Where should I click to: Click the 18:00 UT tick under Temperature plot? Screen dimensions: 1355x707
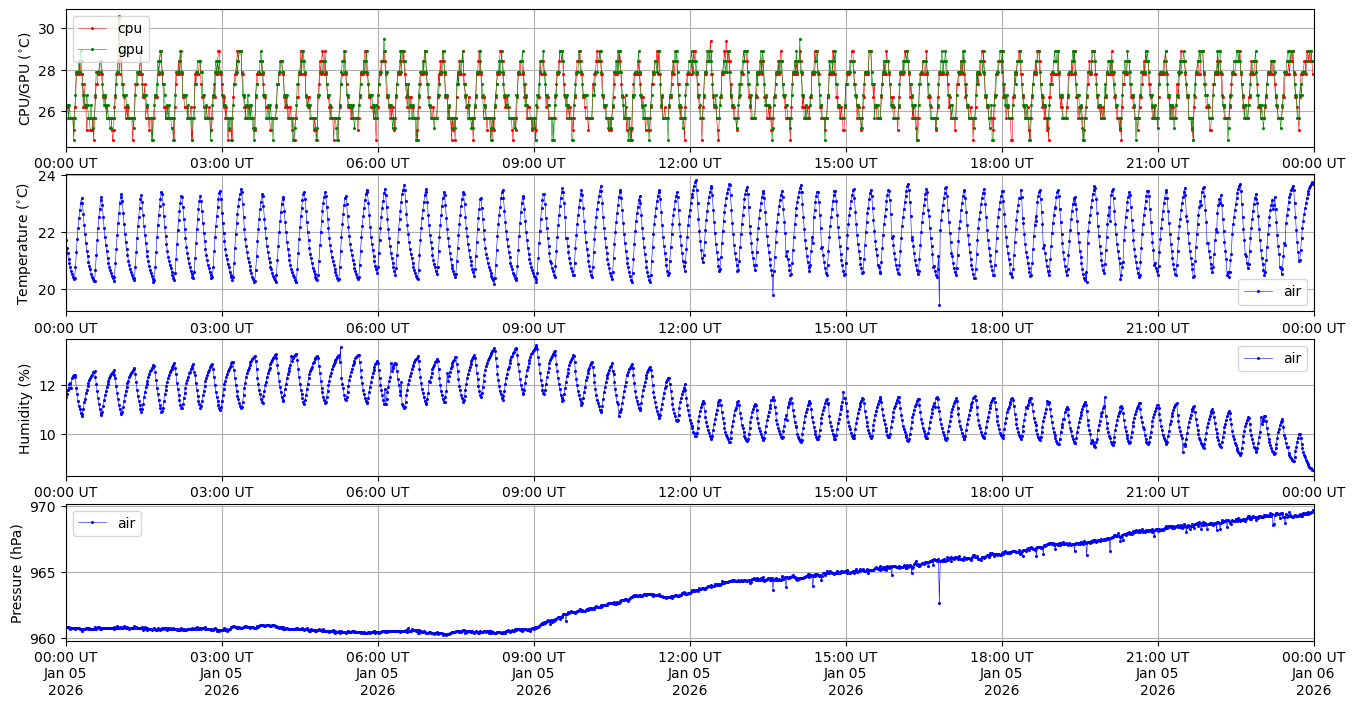click(x=1002, y=327)
